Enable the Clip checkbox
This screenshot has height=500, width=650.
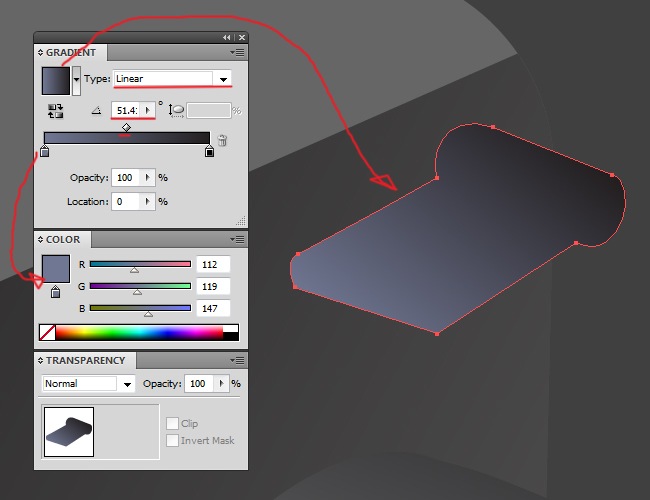click(x=172, y=423)
